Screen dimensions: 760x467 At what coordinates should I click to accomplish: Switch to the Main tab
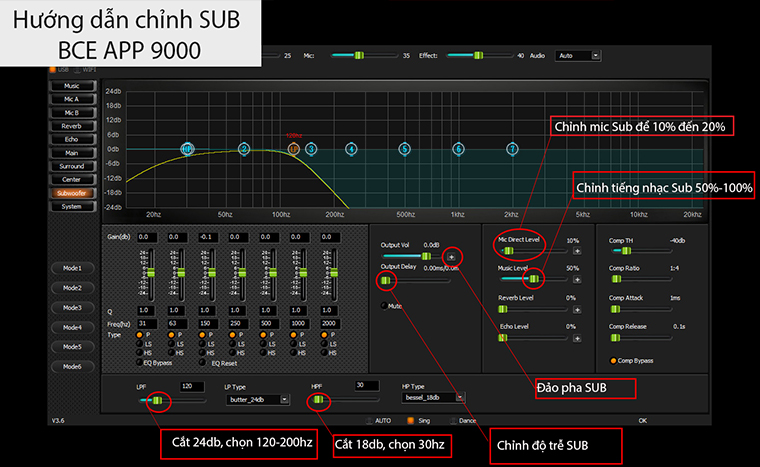tap(72, 153)
